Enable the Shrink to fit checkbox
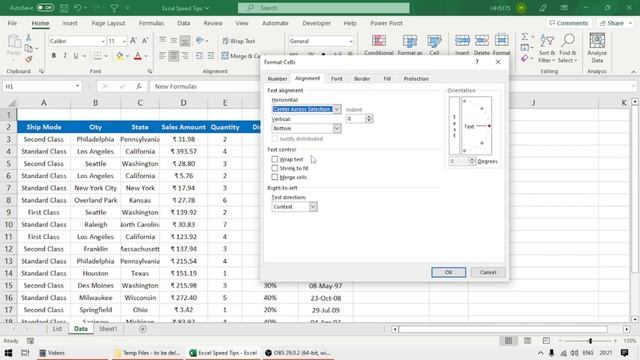The image size is (640, 360). 275,168
